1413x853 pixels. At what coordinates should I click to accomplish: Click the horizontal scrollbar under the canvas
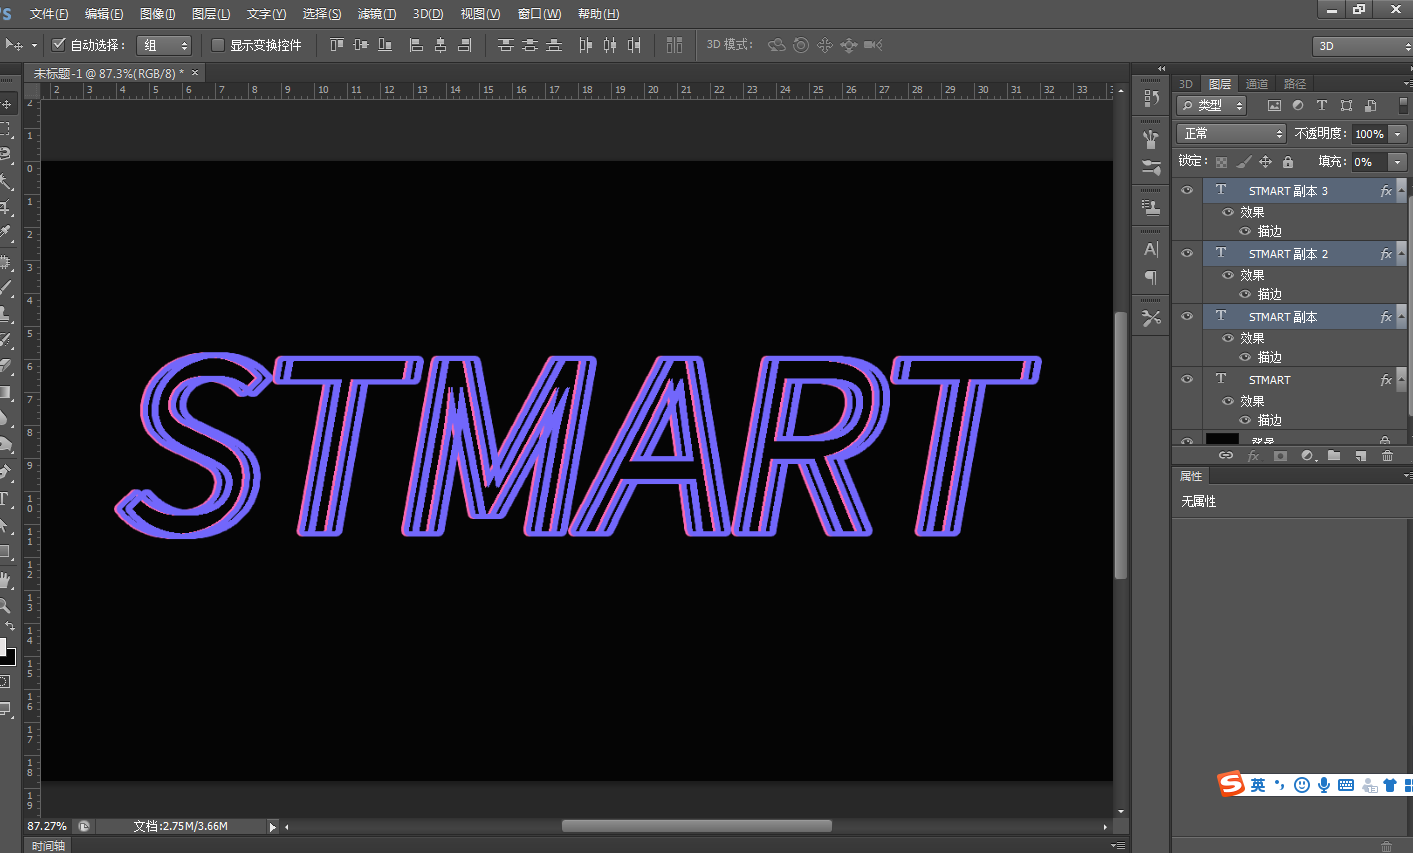[696, 826]
